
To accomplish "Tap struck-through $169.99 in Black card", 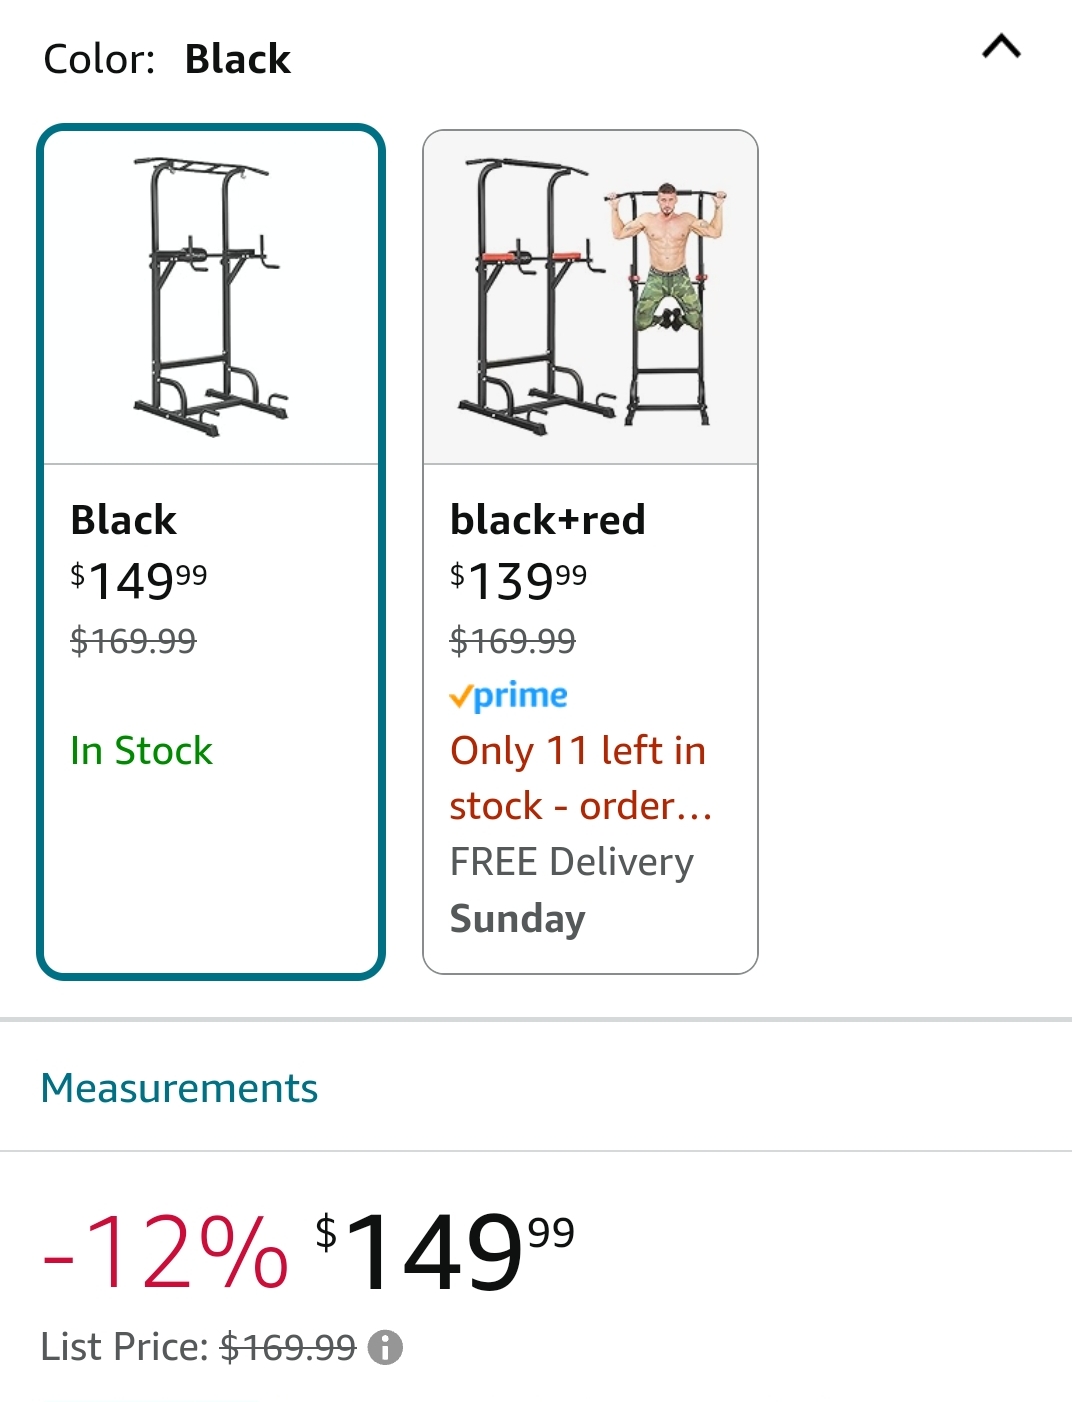I will (x=133, y=641).
